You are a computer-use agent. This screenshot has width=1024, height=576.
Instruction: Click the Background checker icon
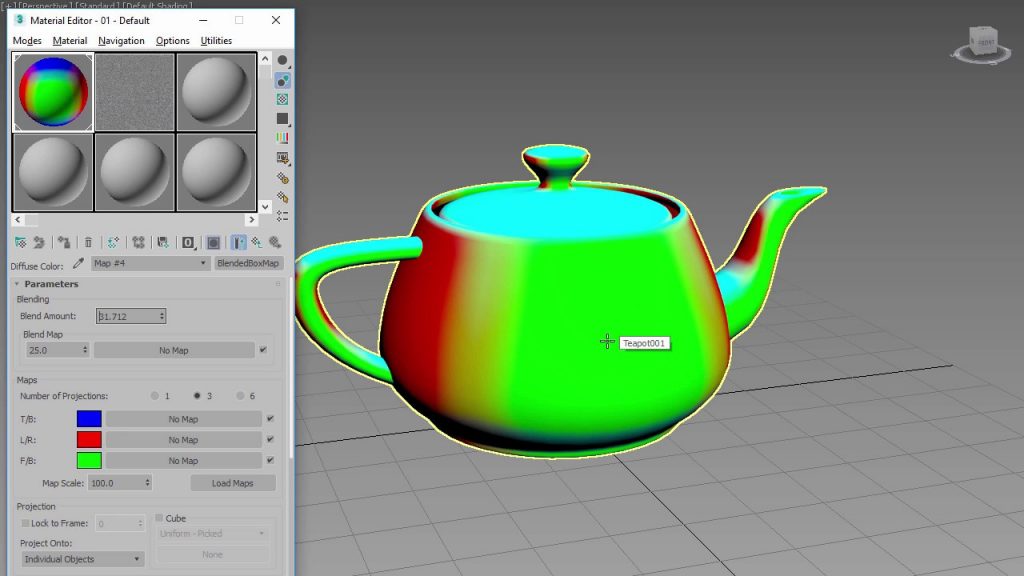[283, 97]
